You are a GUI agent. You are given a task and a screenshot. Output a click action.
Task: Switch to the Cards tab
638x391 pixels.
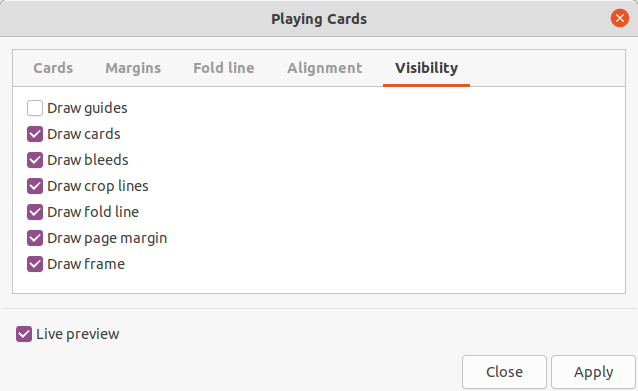pos(53,68)
